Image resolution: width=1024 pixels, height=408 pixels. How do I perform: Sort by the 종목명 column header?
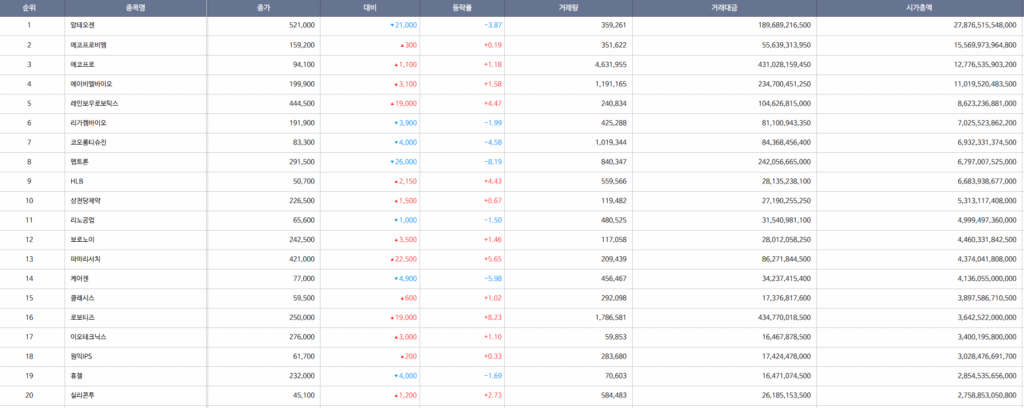136,7
